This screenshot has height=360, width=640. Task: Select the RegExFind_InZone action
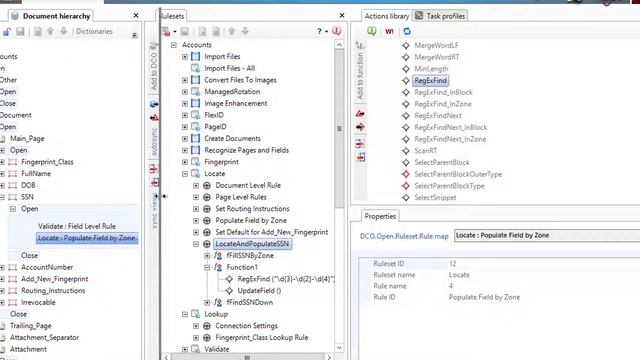click(x=443, y=104)
